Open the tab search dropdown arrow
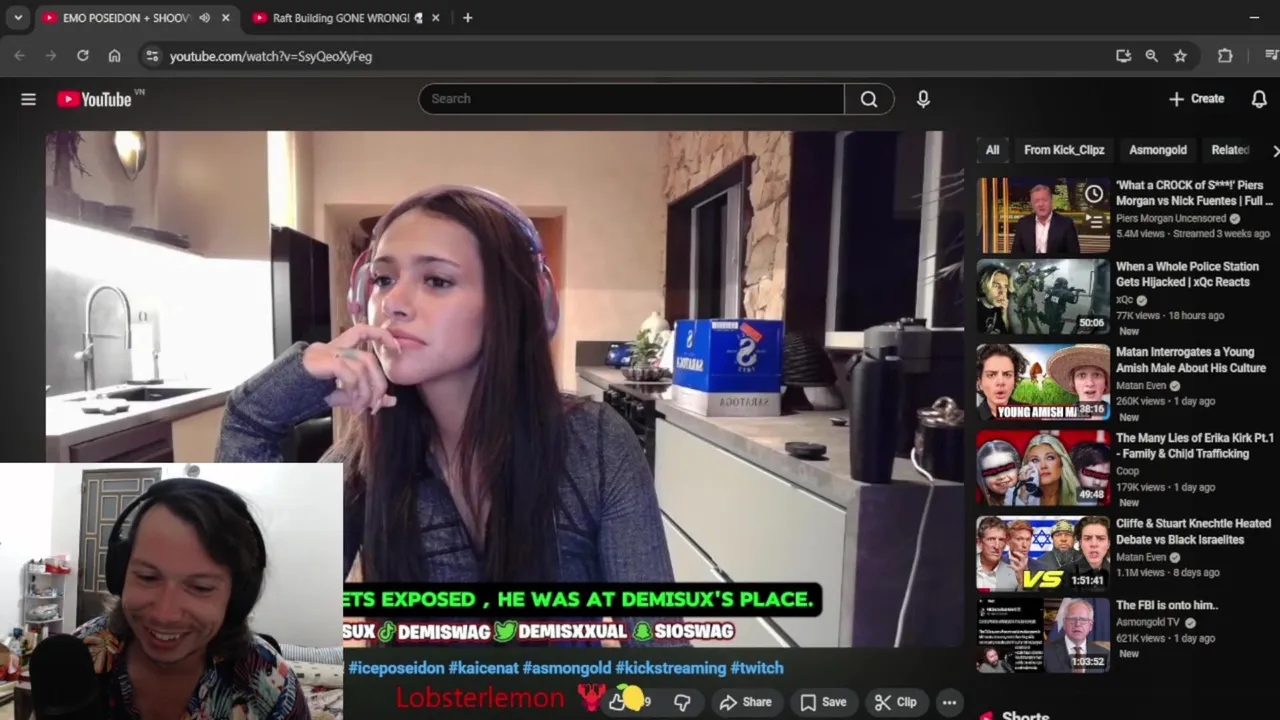Viewport: 1280px width, 720px height. click(18, 18)
